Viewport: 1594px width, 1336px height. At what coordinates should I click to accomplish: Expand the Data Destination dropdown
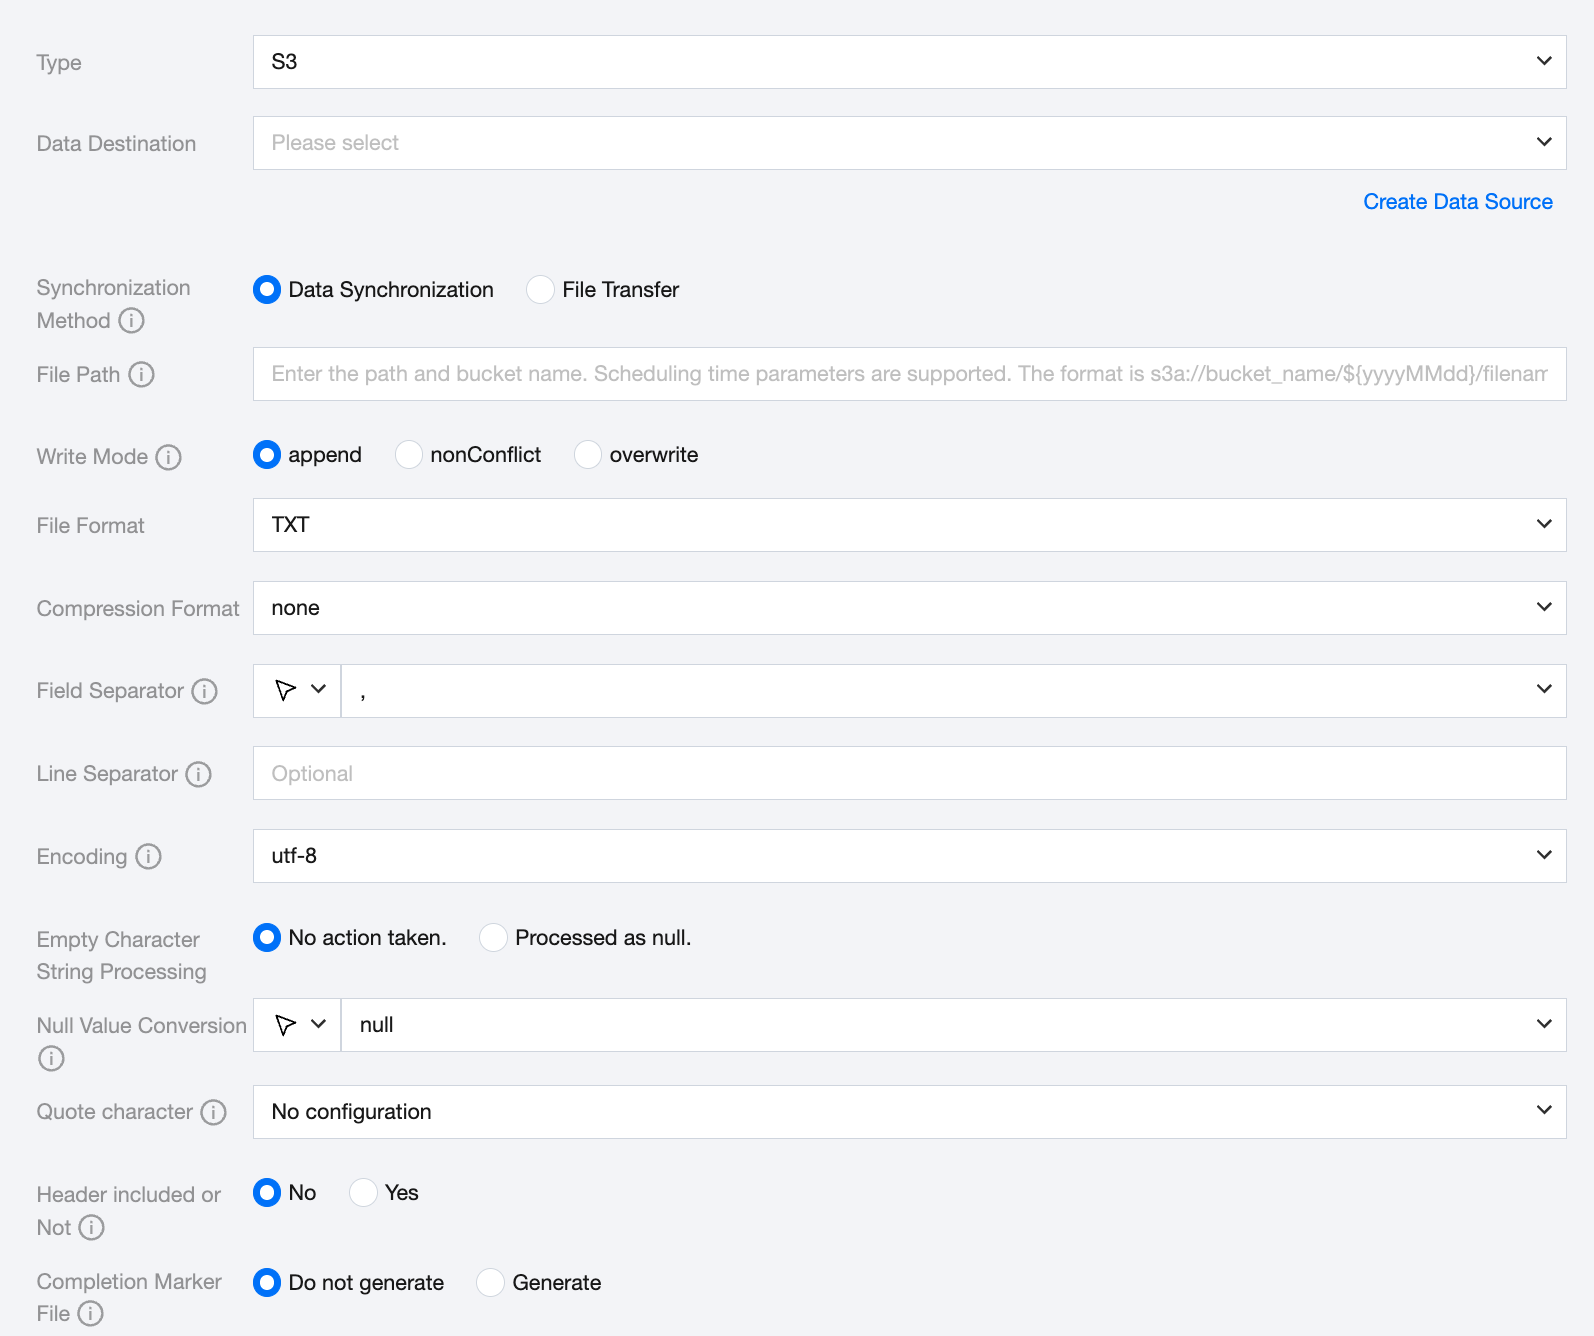click(x=908, y=143)
